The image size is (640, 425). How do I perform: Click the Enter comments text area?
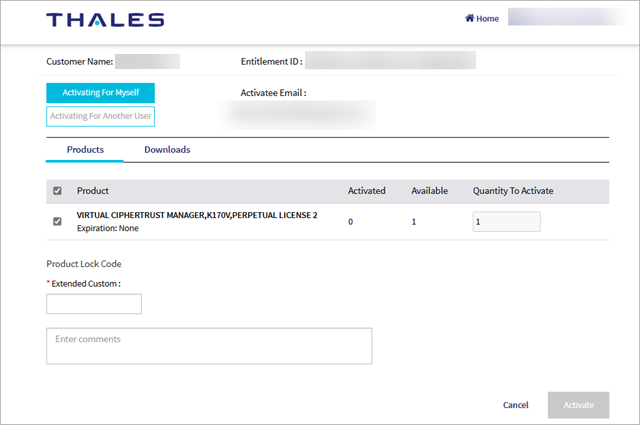209,346
